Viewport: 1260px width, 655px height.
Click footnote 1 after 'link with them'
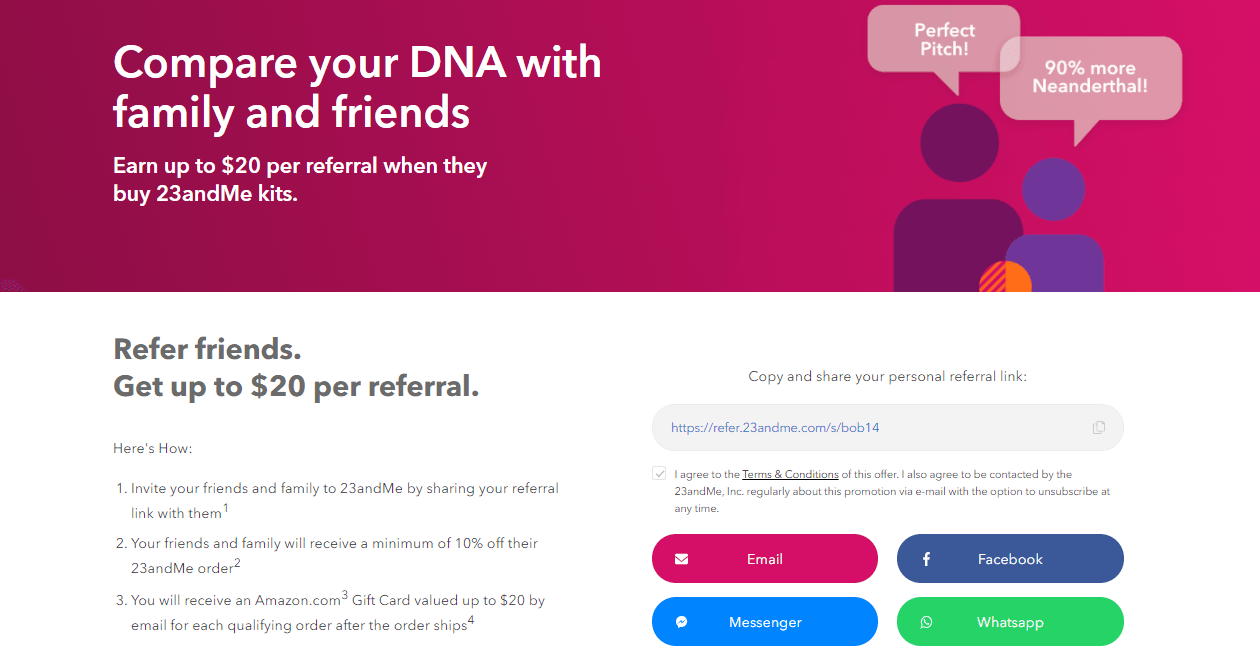(x=226, y=509)
